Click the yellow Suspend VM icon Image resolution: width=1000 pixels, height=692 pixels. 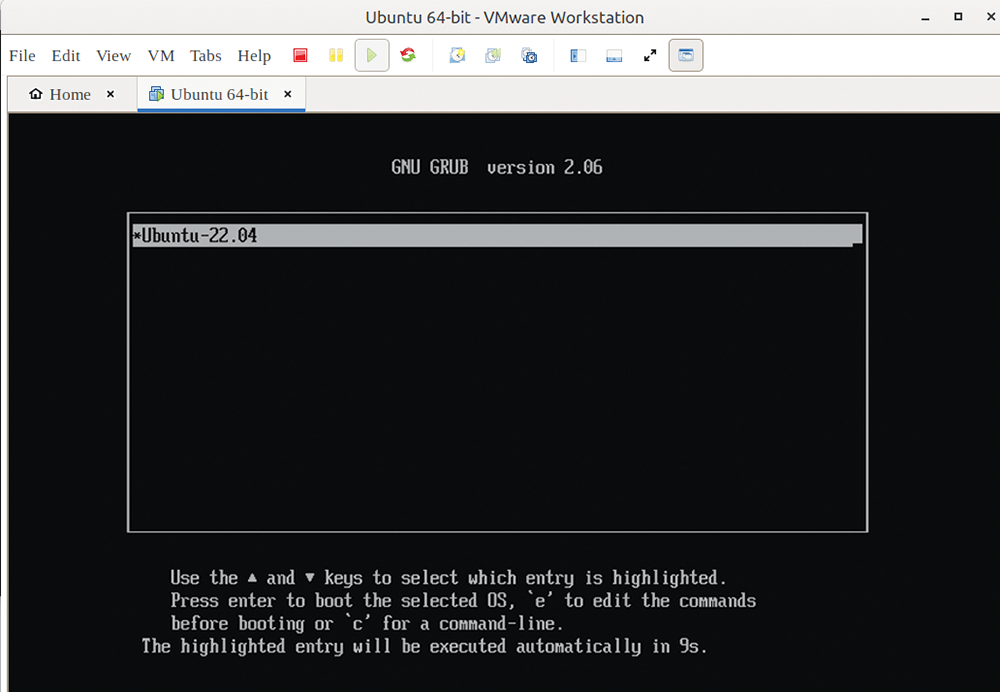point(336,55)
